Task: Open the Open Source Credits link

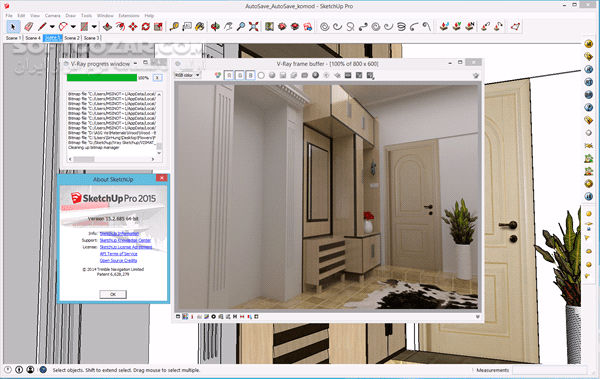Action: coord(118,261)
